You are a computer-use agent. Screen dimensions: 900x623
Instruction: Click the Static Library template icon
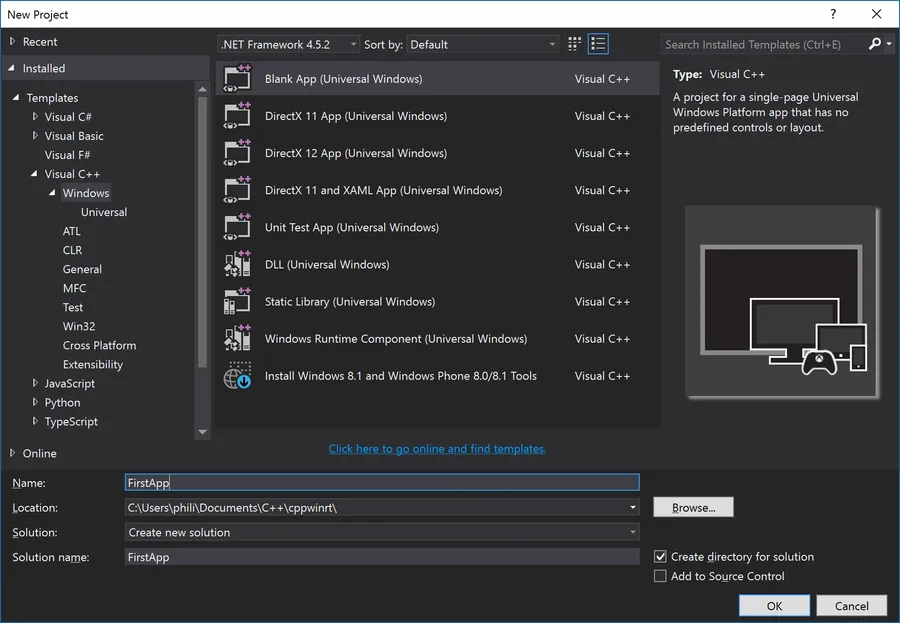pyautogui.click(x=237, y=301)
